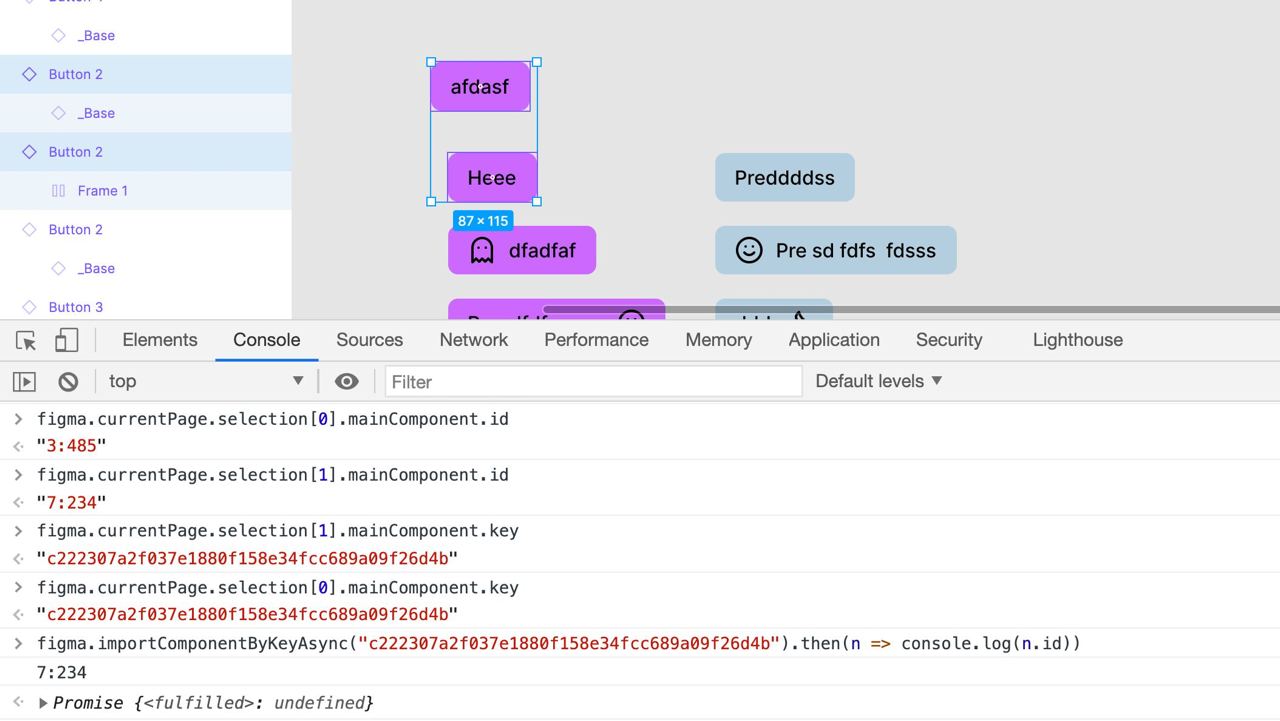Screen dimensions: 1280x721
Task: Select the Frame 1 layer
Action: (103, 191)
